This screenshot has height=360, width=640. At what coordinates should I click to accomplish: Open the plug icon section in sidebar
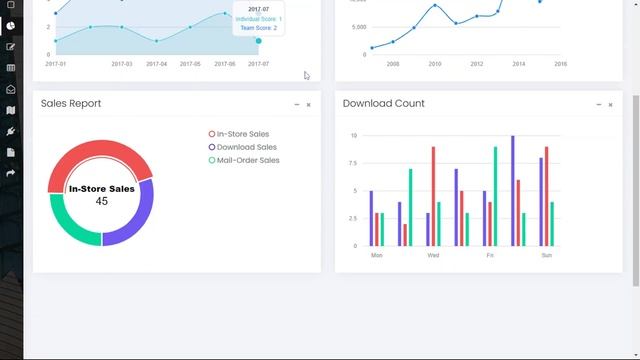click(x=11, y=131)
